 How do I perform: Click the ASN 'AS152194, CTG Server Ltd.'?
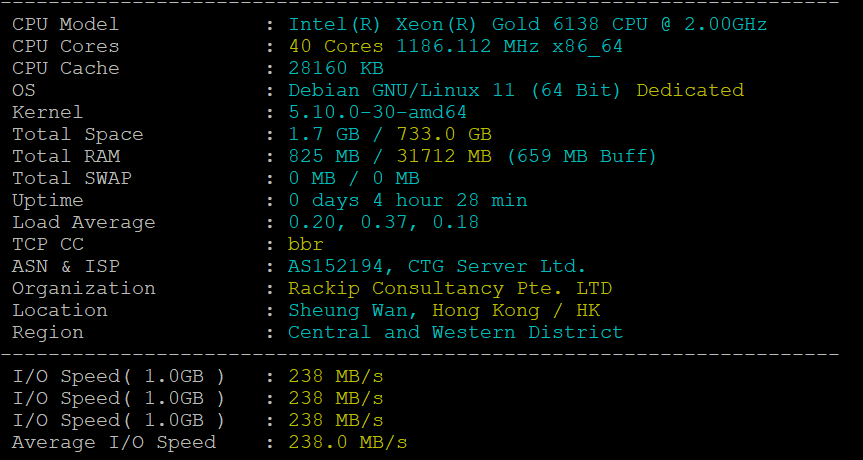[x=437, y=266]
